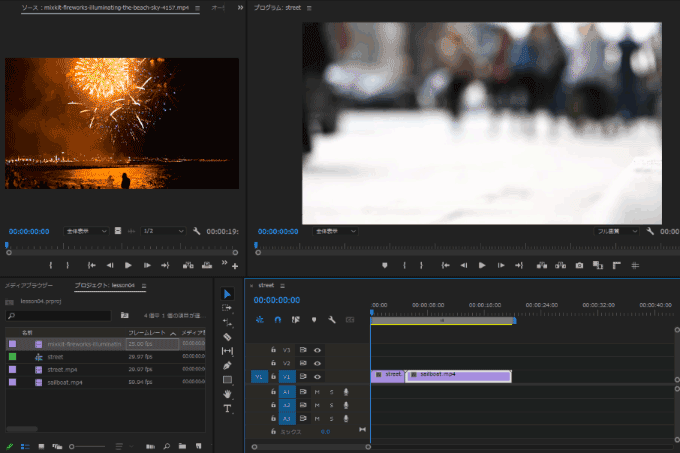Create new bin in Project panel

pos(182,446)
